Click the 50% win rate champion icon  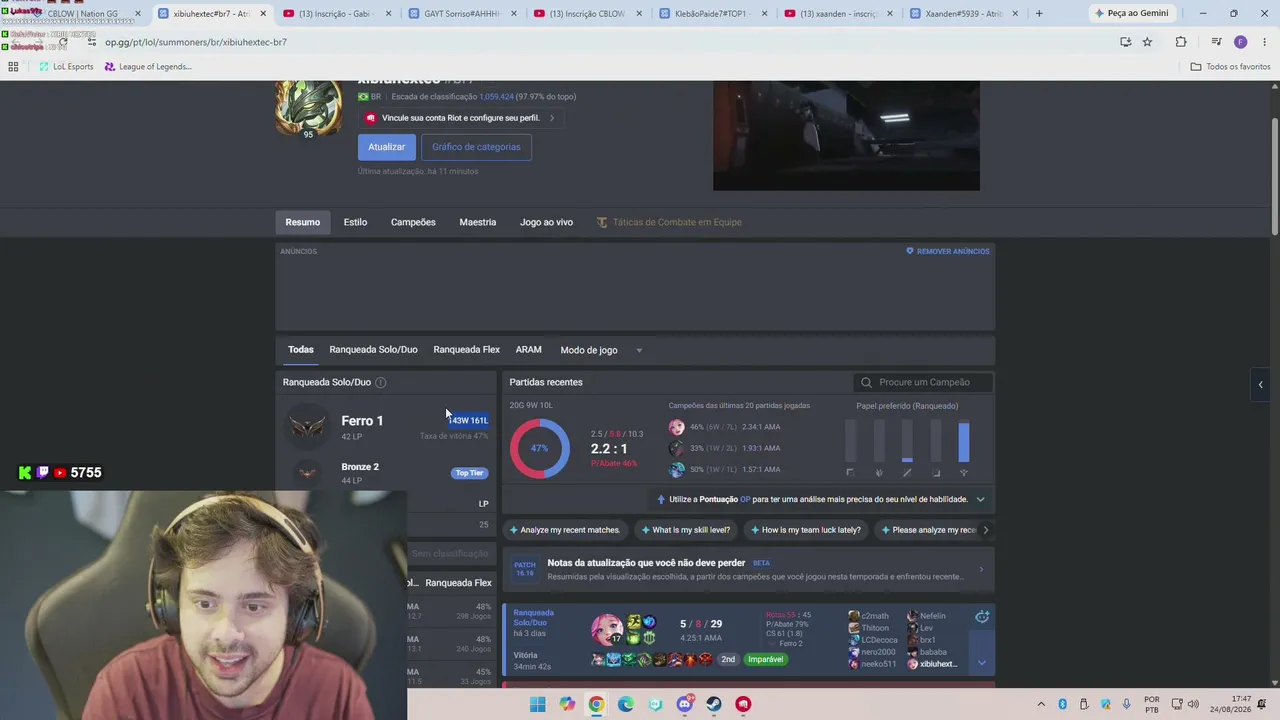point(677,469)
